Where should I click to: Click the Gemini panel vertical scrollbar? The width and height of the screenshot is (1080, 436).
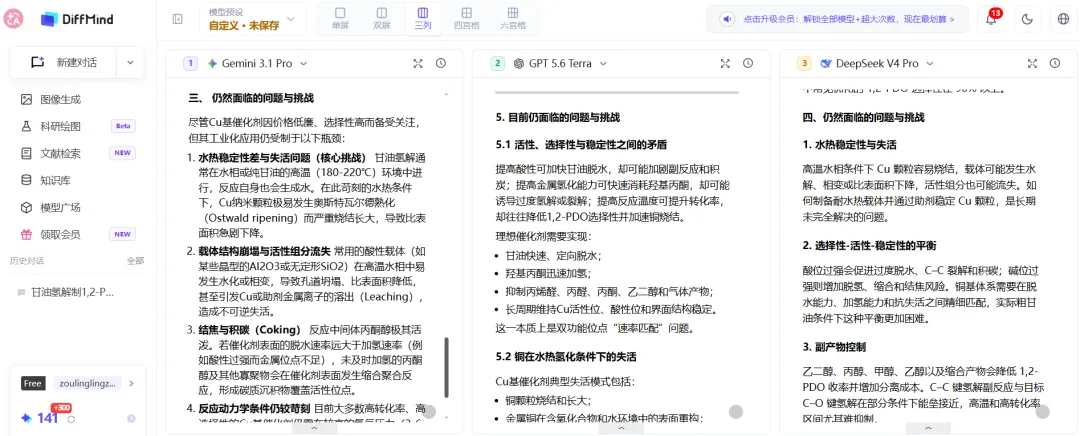coord(447,366)
